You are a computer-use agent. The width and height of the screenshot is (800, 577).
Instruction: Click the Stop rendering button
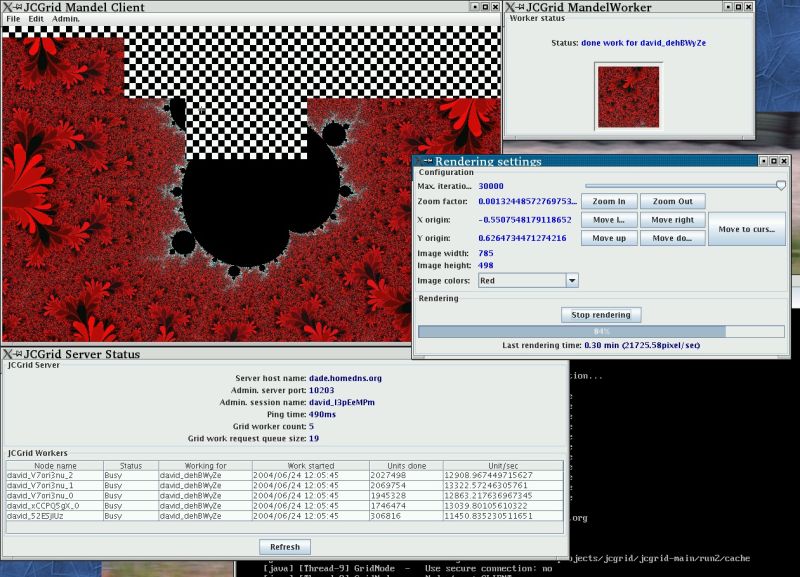click(600, 315)
